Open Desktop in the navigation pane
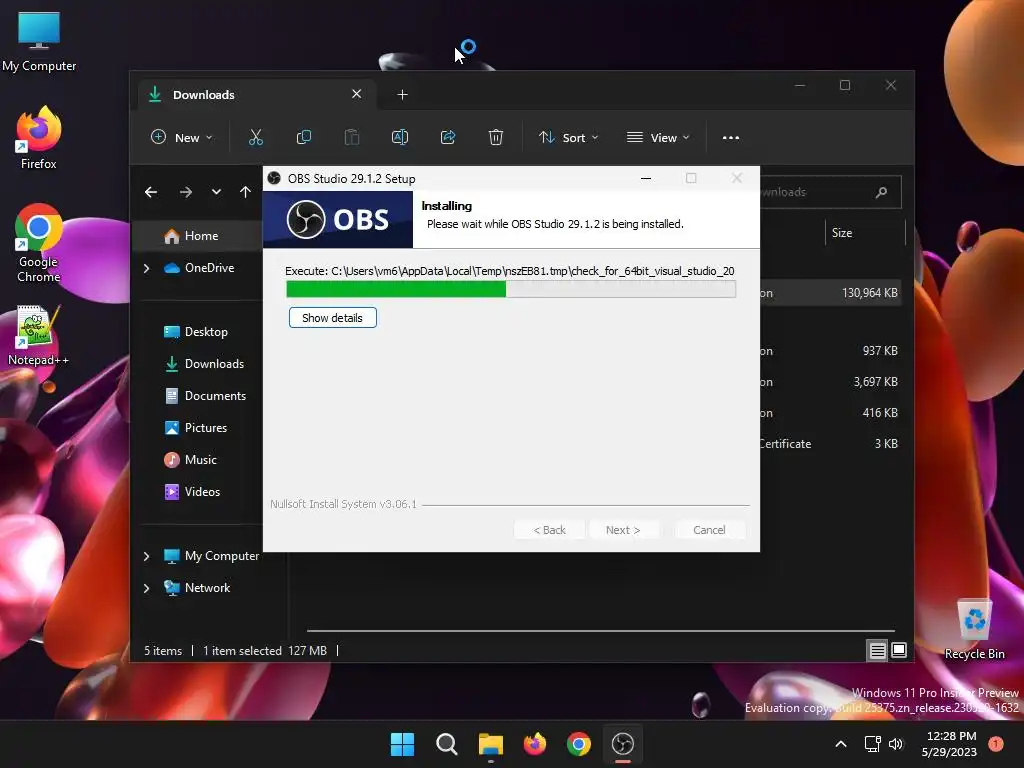Viewport: 1024px width, 768px height. tap(196, 332)
